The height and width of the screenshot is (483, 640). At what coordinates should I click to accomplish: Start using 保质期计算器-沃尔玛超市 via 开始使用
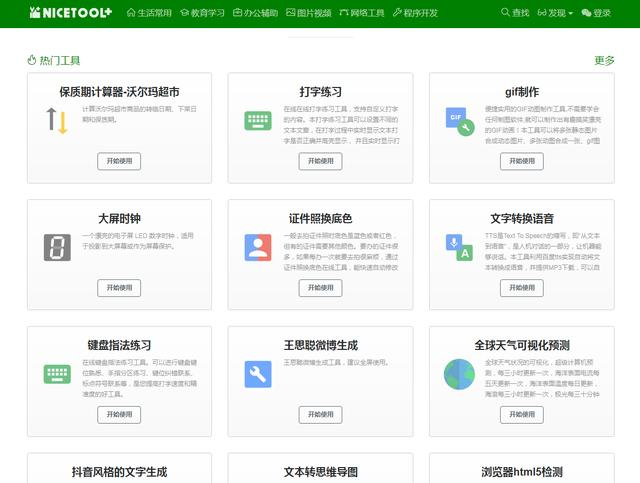click(119, 161)
